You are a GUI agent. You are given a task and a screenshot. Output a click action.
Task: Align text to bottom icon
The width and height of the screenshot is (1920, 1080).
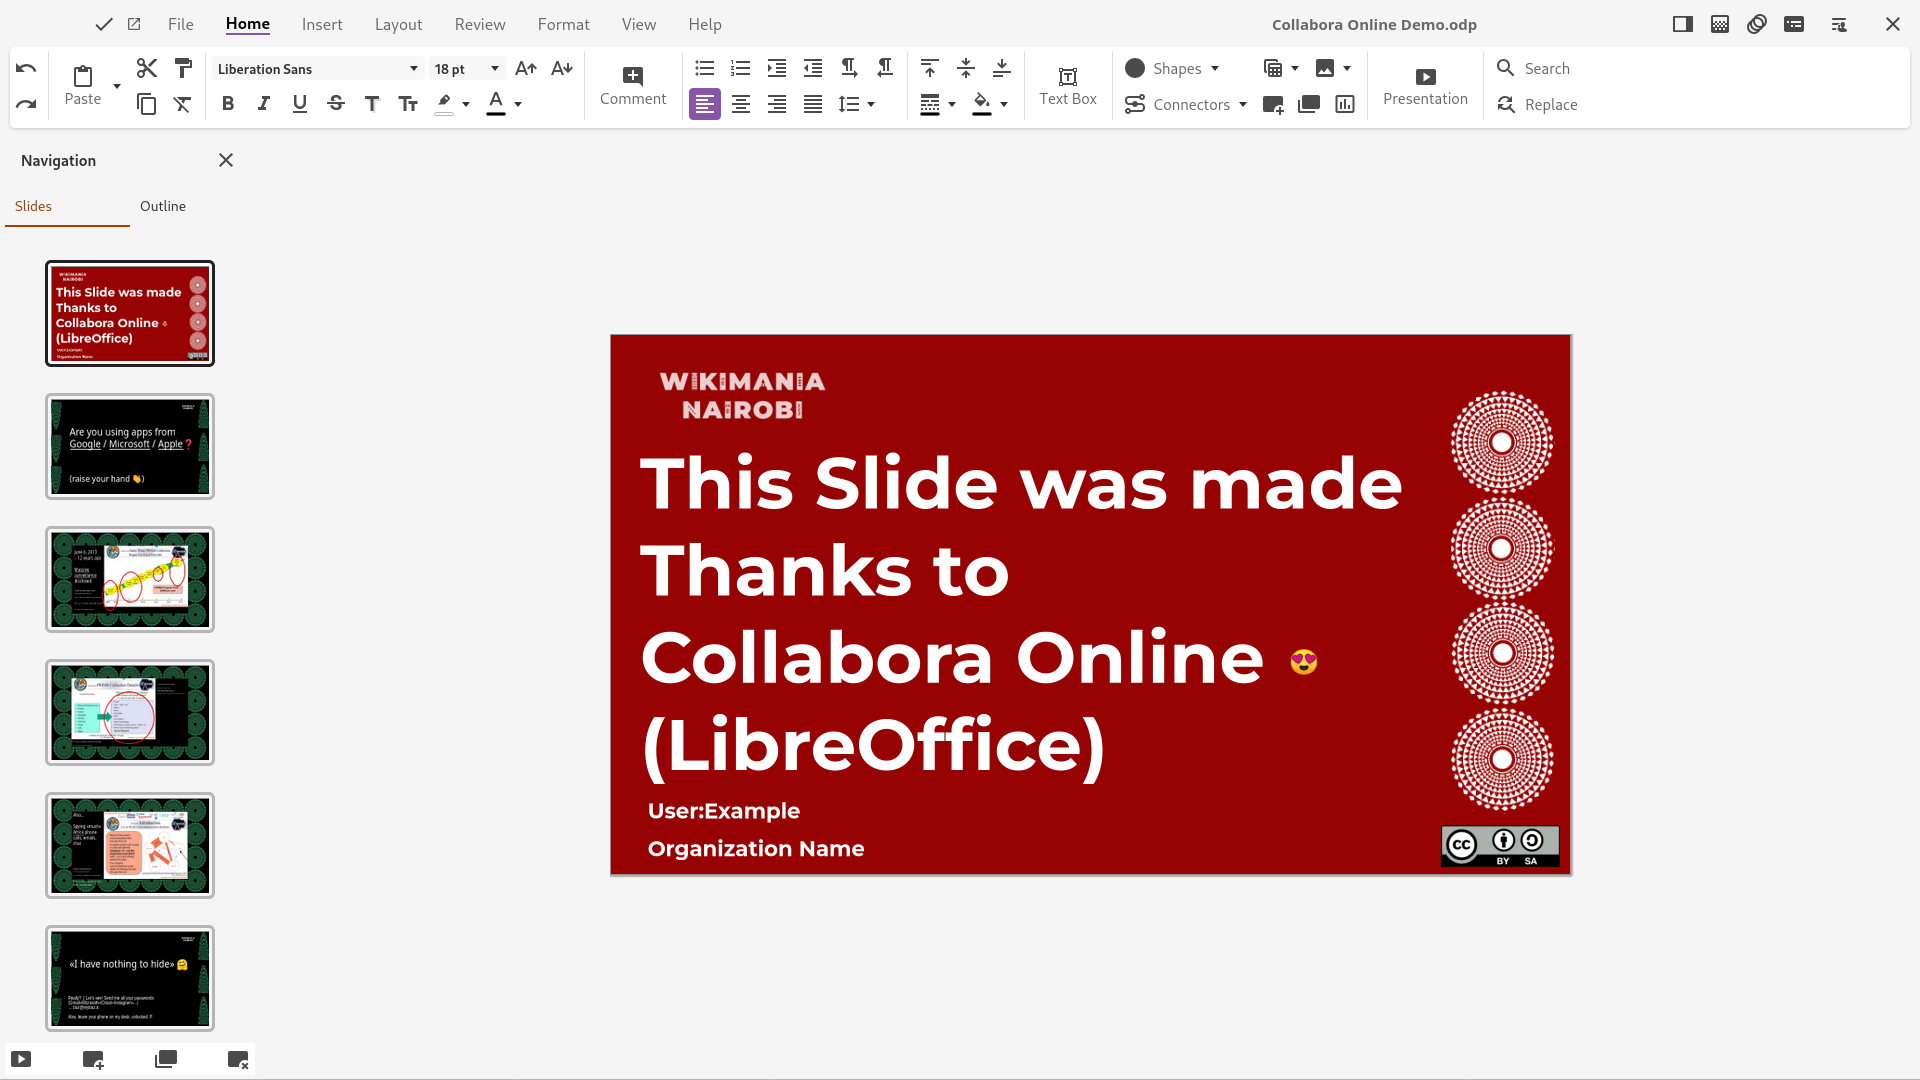(1002, 68)
